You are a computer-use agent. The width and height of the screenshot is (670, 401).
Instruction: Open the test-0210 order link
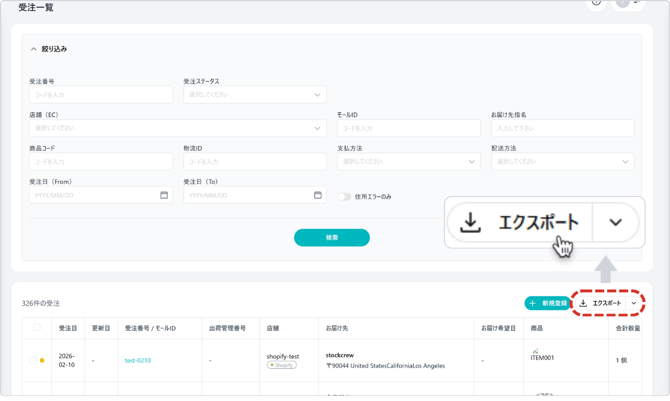[x=138, y=360]
